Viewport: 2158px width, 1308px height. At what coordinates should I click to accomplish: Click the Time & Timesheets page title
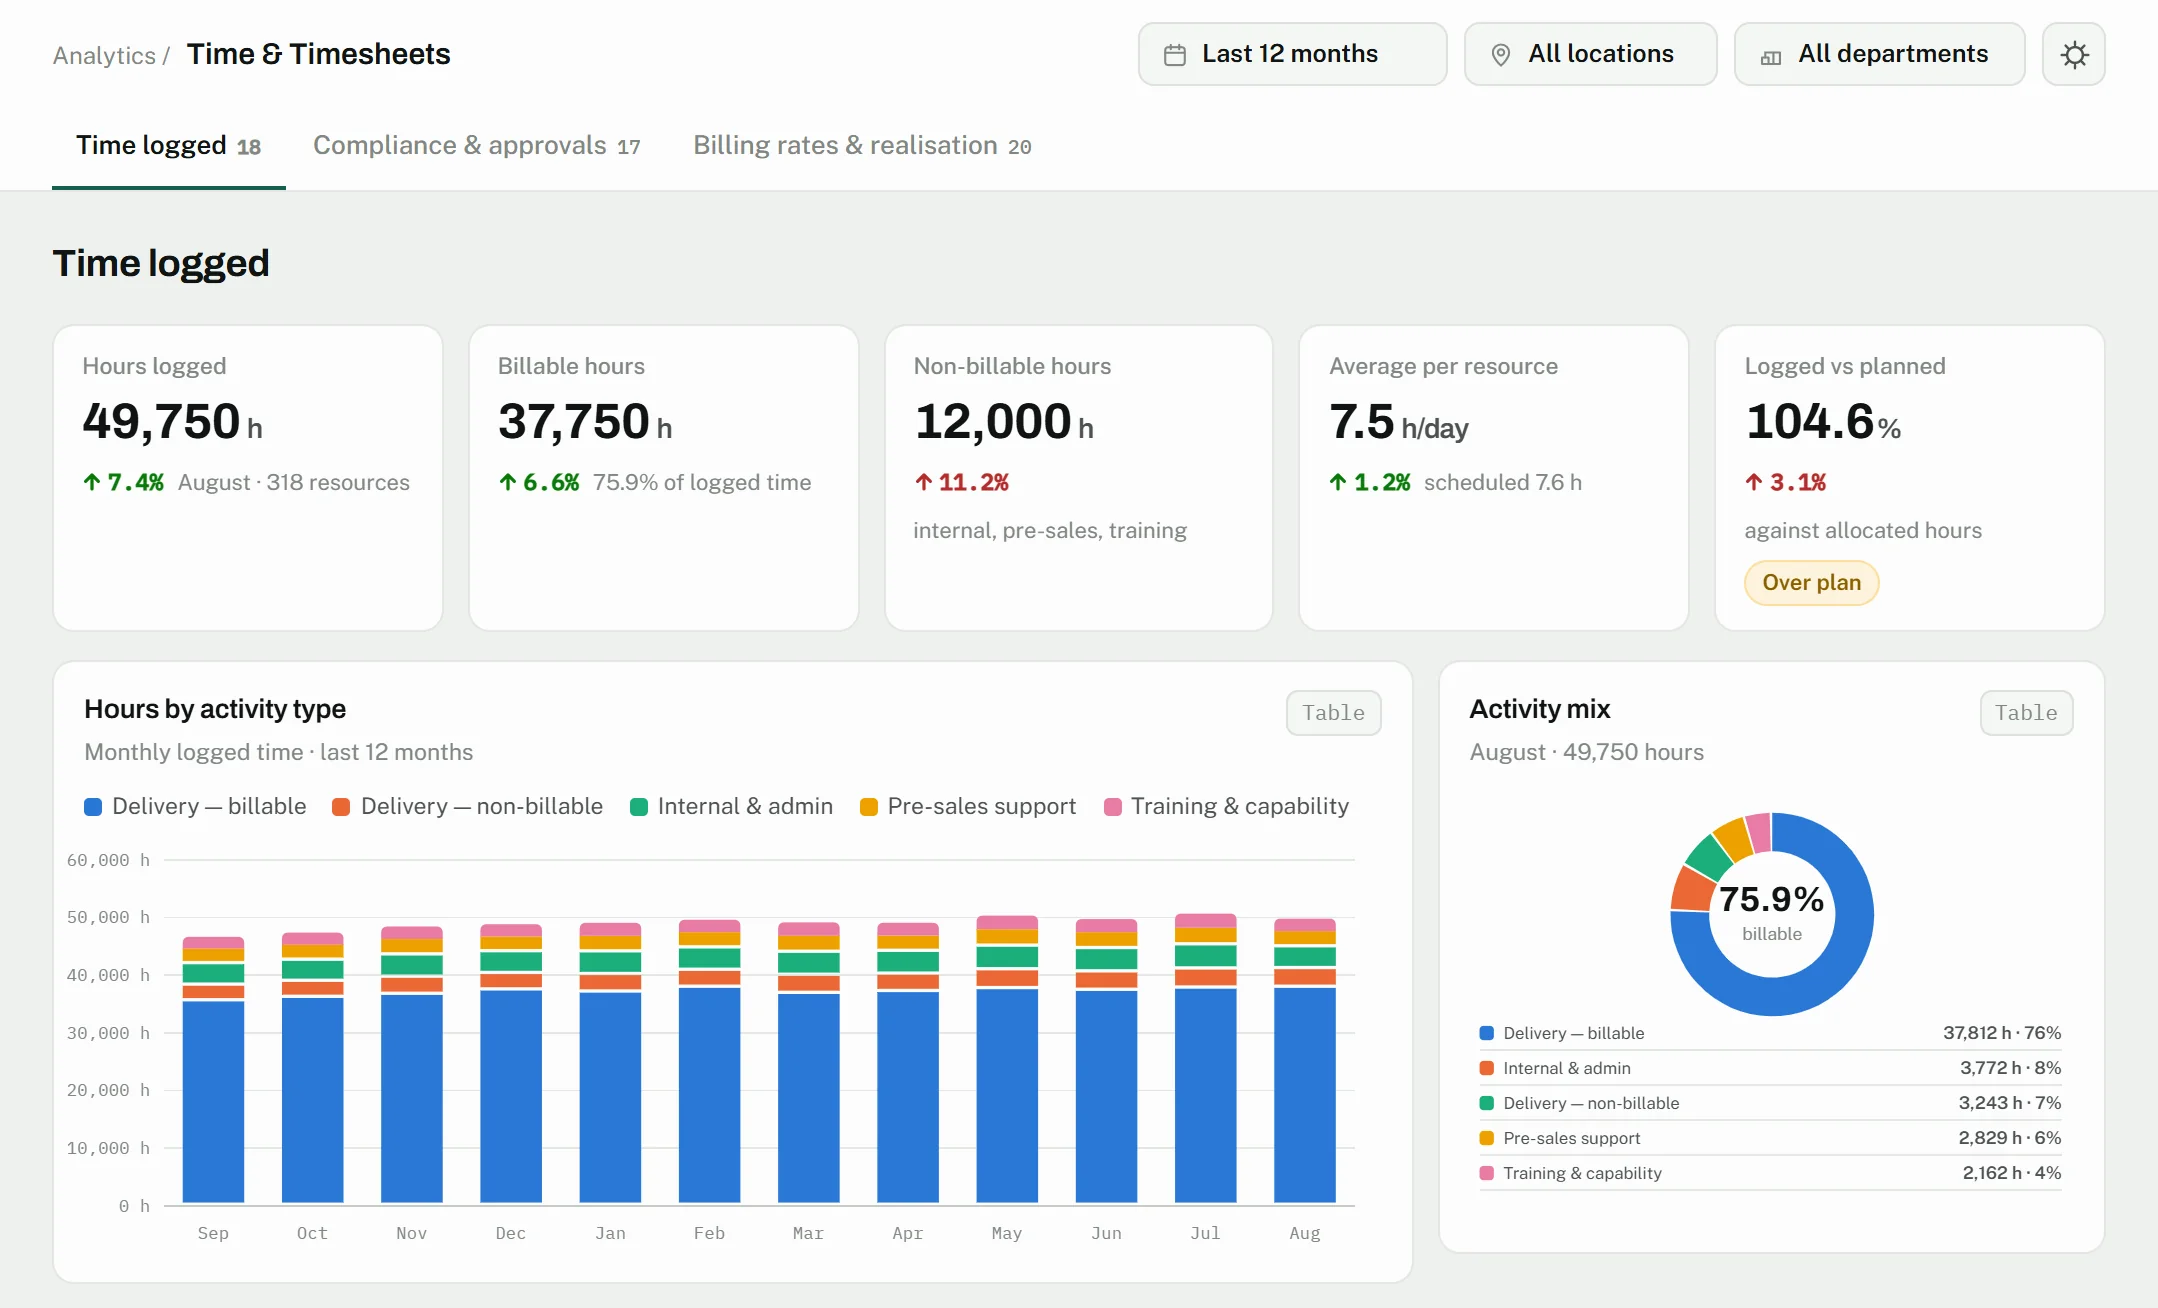coord(319,54)
